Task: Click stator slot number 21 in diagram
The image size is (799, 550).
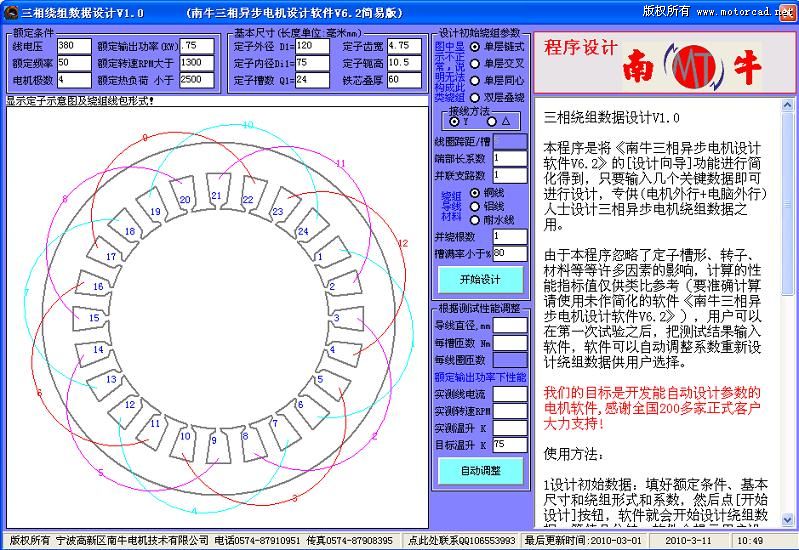Action: tap(217, 196)
